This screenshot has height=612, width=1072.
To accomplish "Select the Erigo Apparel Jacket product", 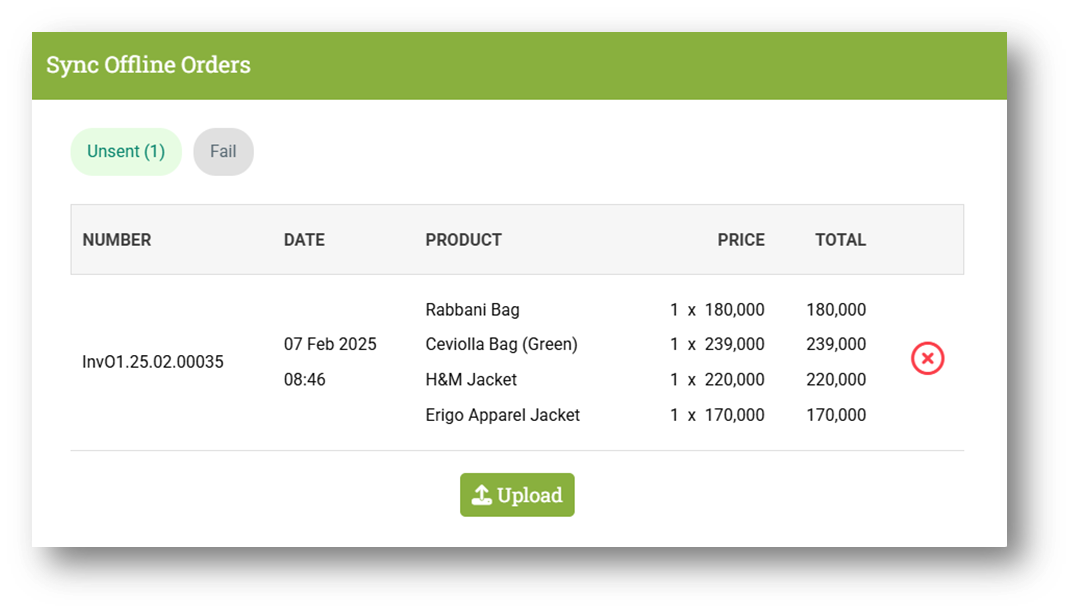I will click(502, 415).
